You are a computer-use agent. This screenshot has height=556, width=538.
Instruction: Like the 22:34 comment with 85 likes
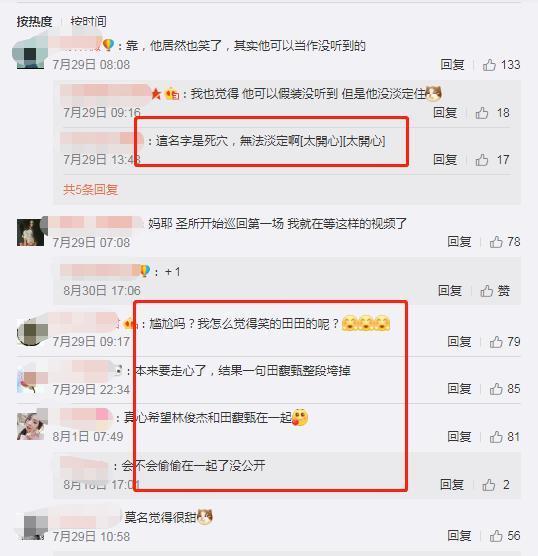click(x=496, y=389)
